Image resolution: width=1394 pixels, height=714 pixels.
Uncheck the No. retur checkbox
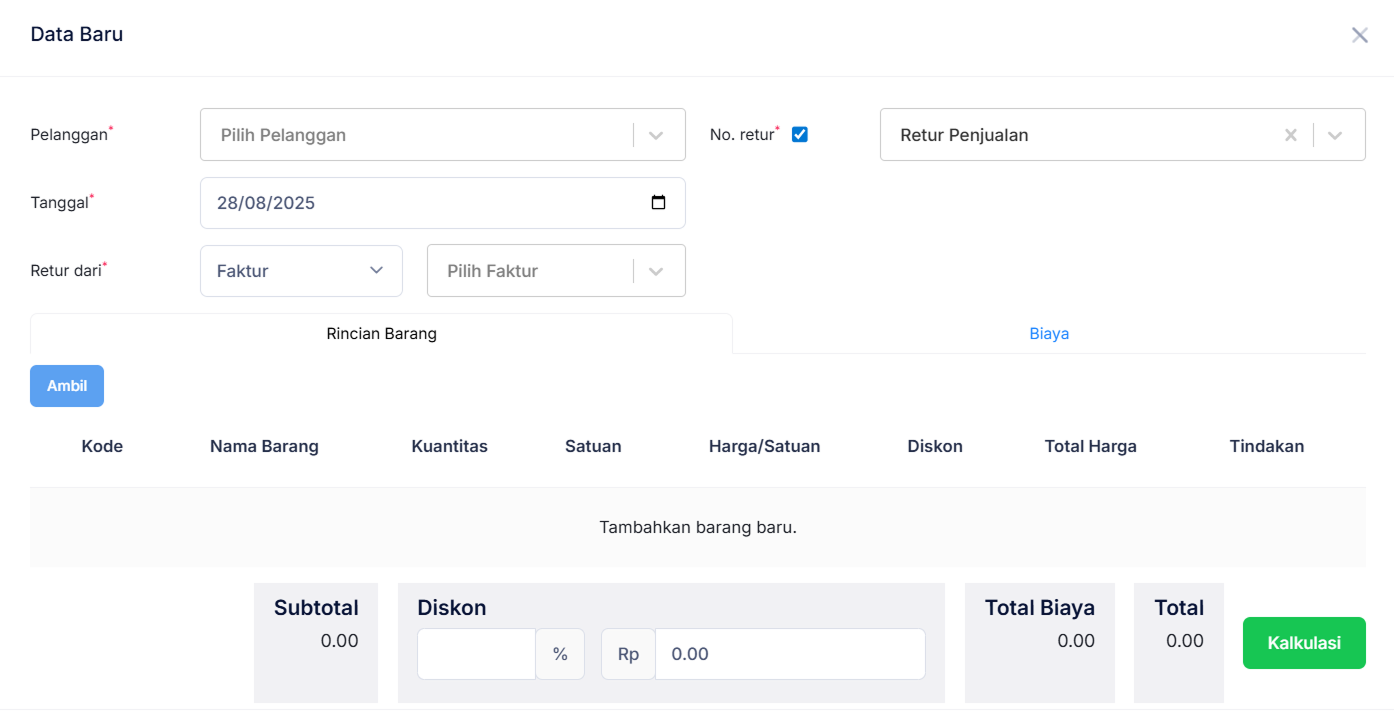800,134
